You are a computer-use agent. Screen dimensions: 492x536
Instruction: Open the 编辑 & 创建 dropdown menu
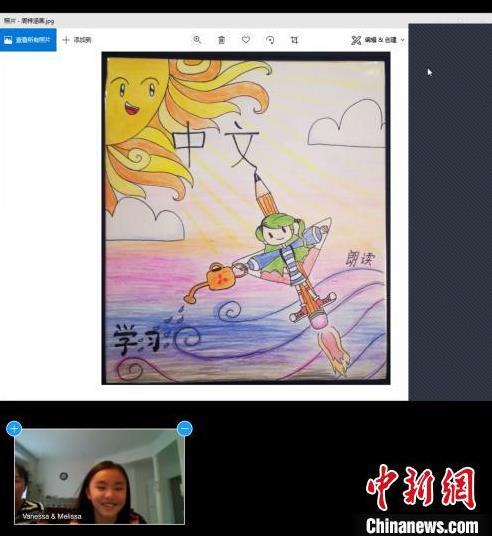pyautogui.click(x=377, y=40)
